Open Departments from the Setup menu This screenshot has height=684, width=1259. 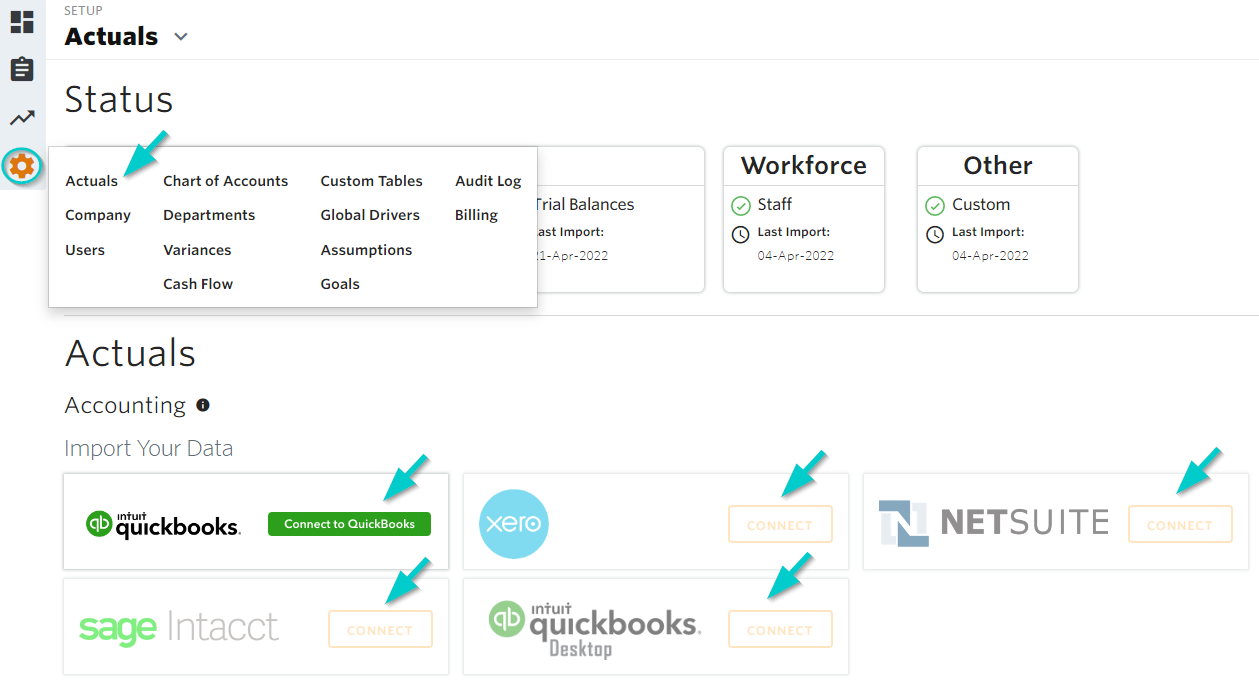pos(209,215)
